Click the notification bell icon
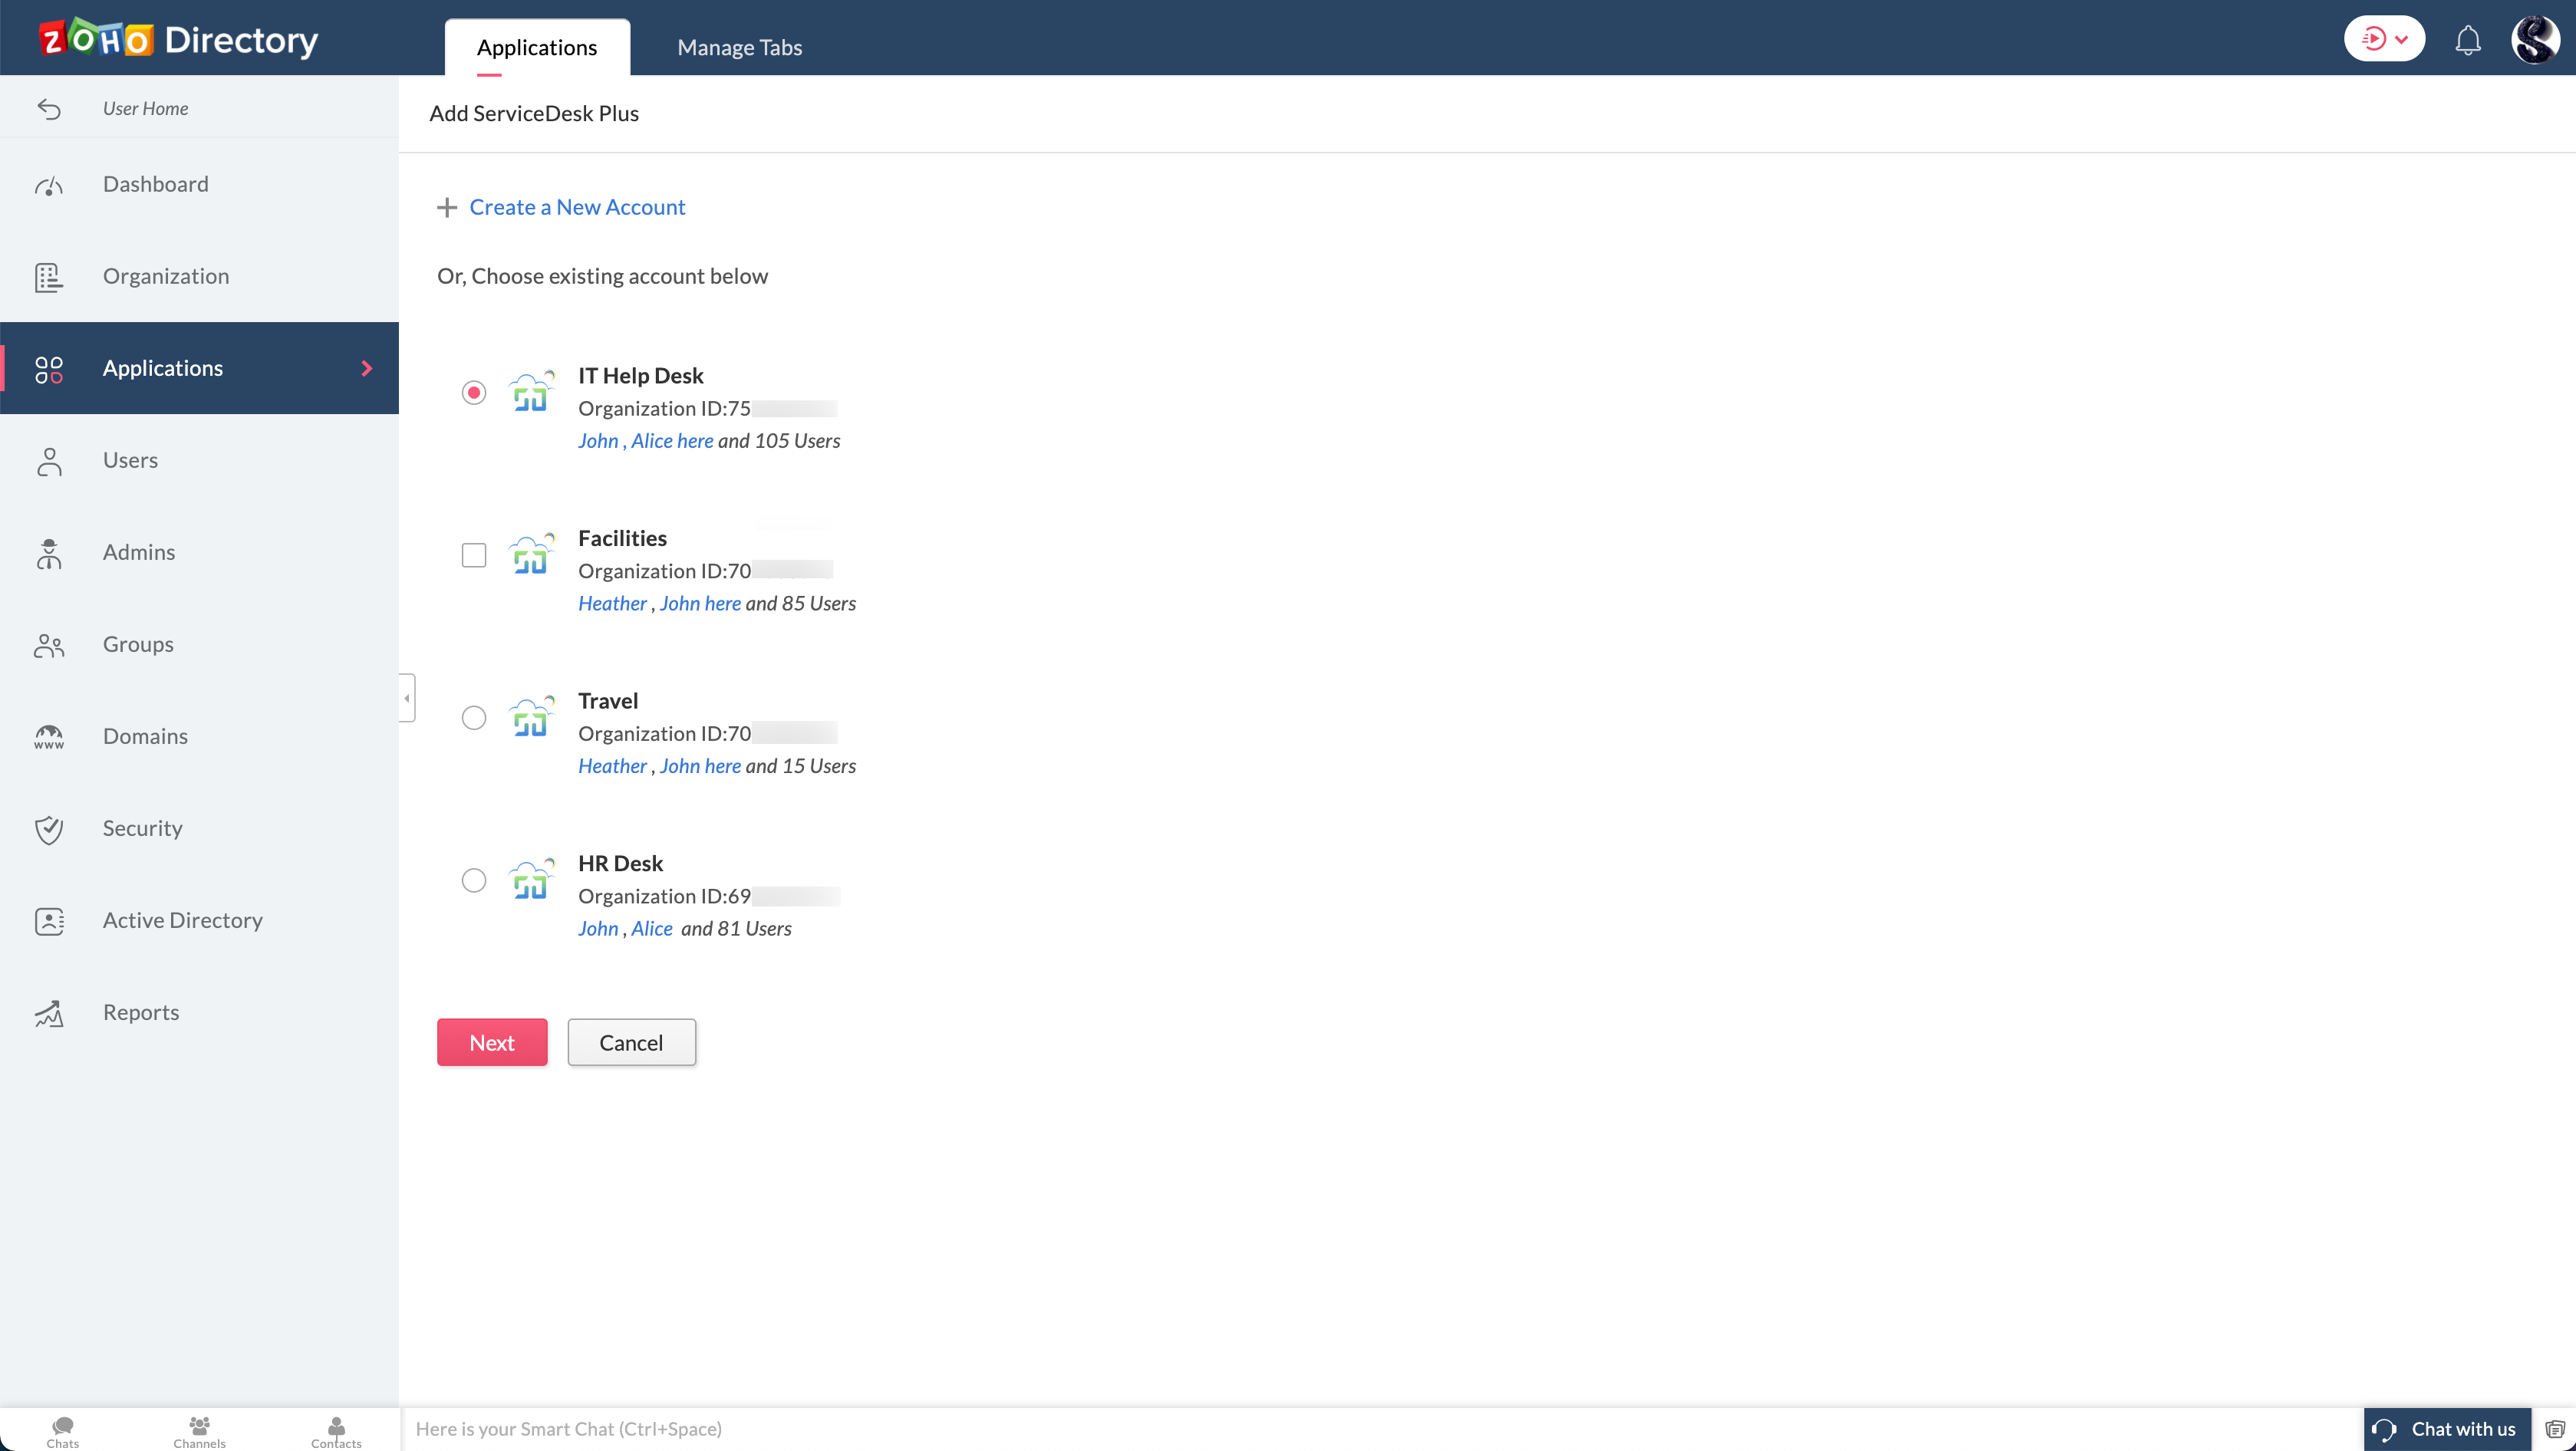The width and height of the screenshot is (2576, 1451). point(2467,40)
